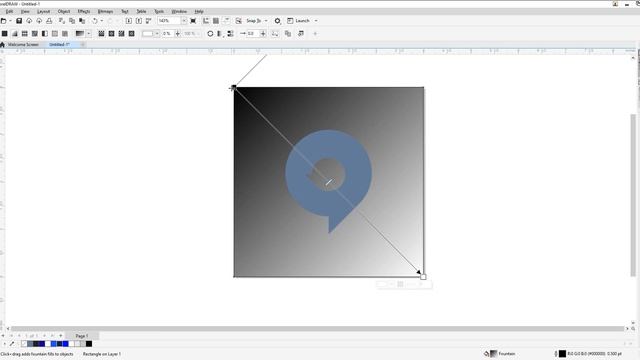Select the no-color swatch in palette

[24, 344]
